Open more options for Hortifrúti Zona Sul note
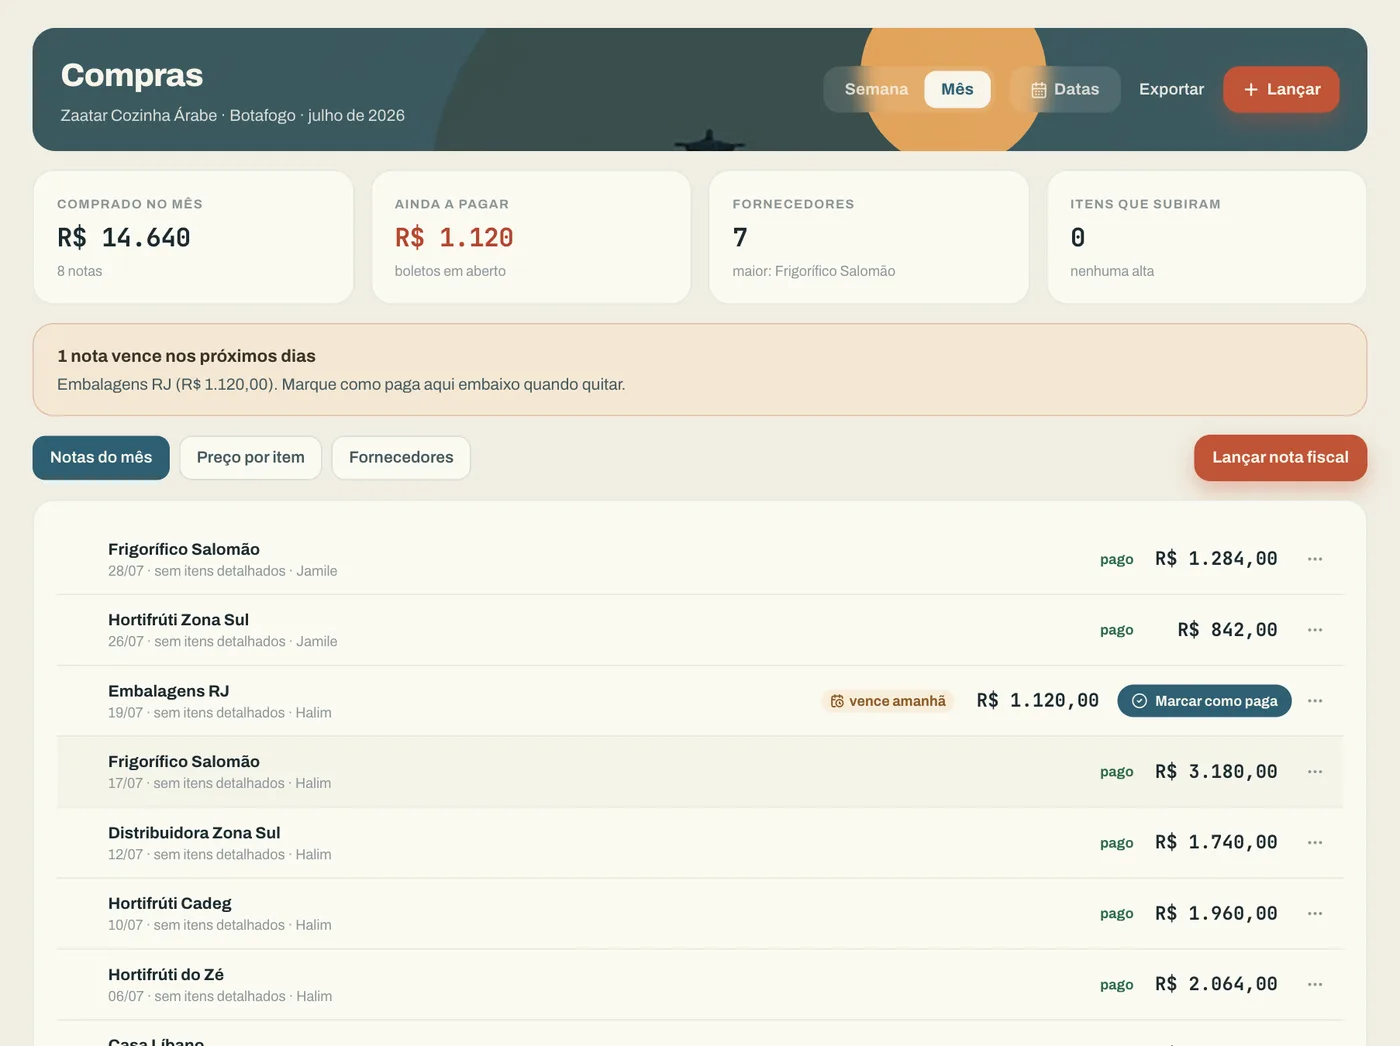1400x1046 pixels. tap(1315, 630)
